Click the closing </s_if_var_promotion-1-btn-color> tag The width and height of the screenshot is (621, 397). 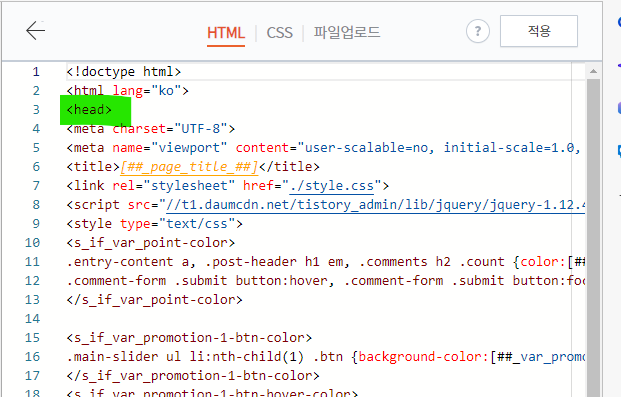(193, 376)
